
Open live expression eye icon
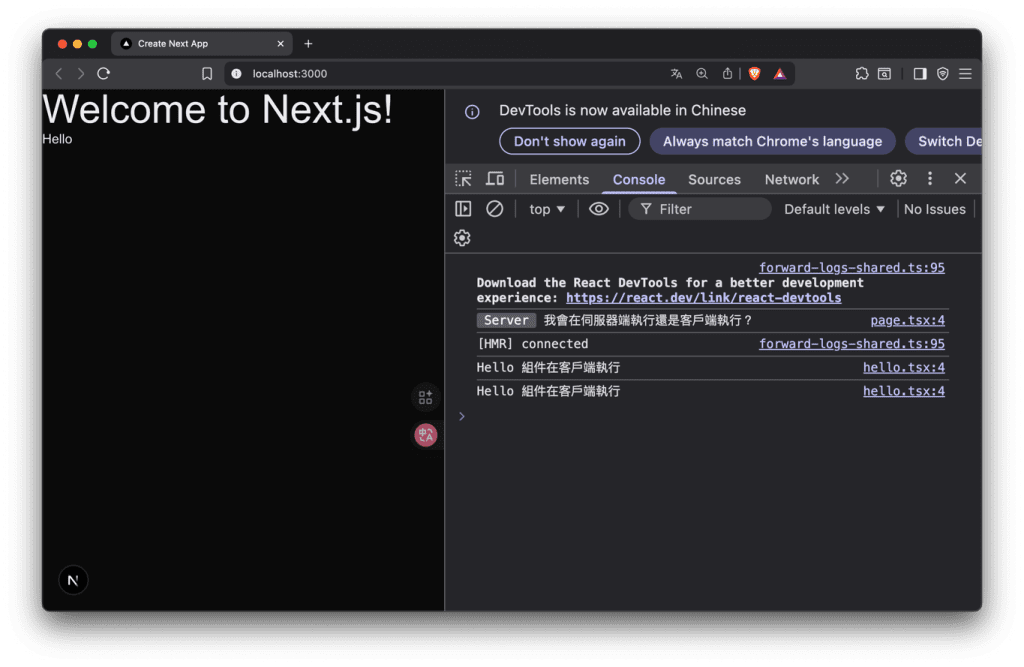coord(599,209)
